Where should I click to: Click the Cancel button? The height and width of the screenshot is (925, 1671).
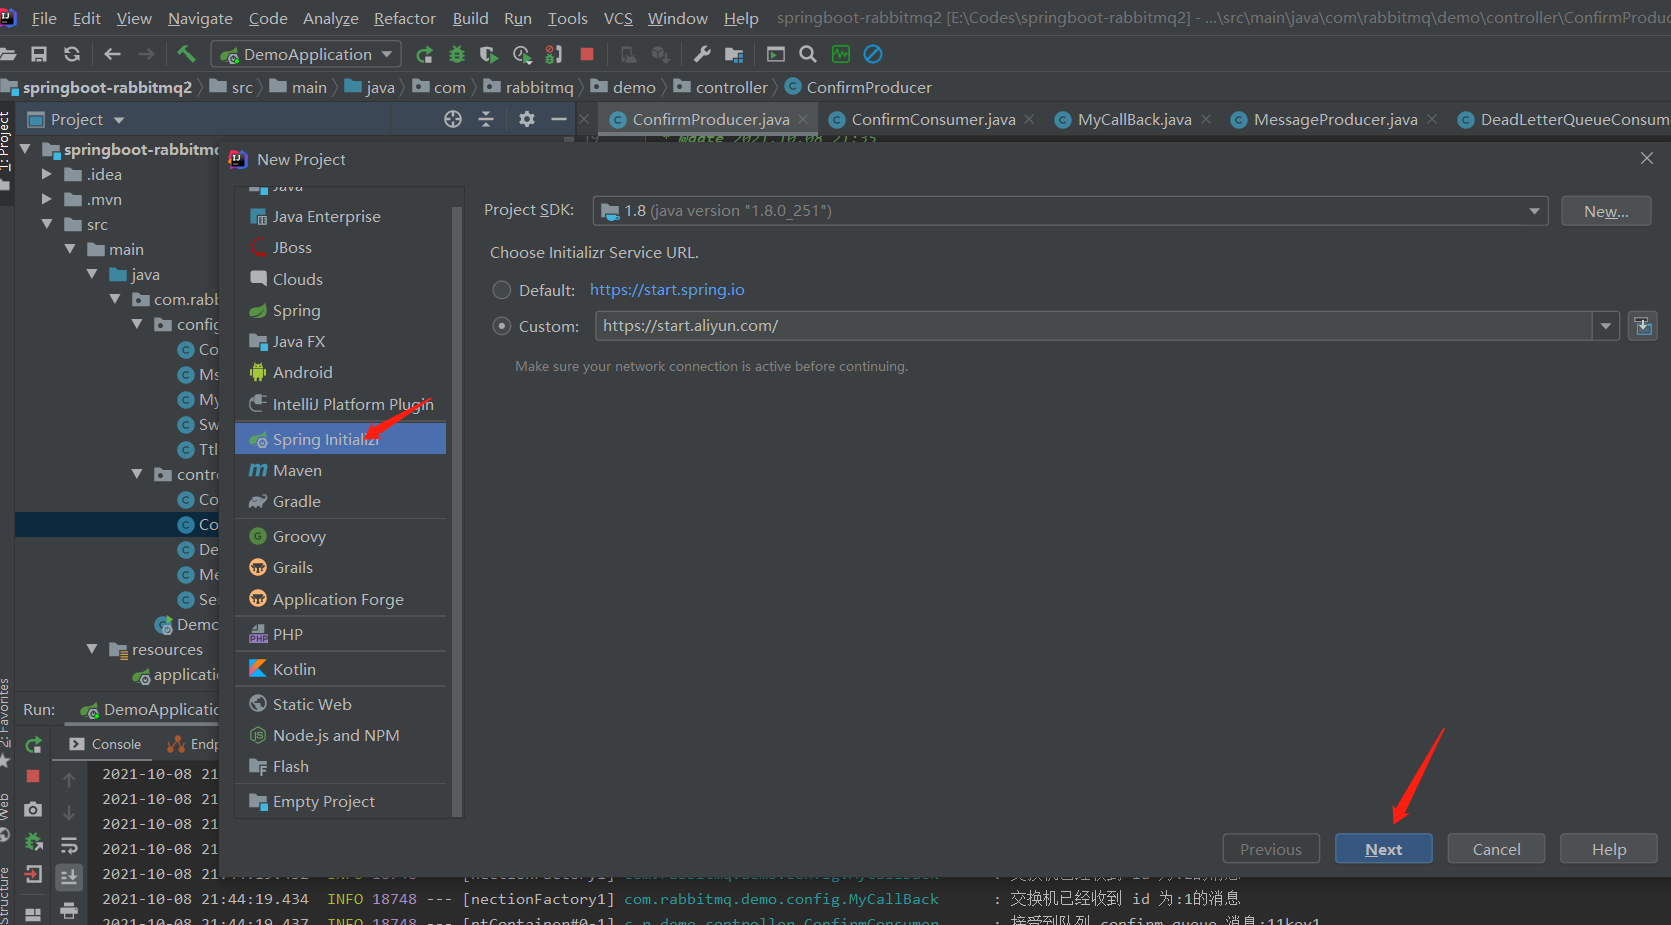(1496, 849)
